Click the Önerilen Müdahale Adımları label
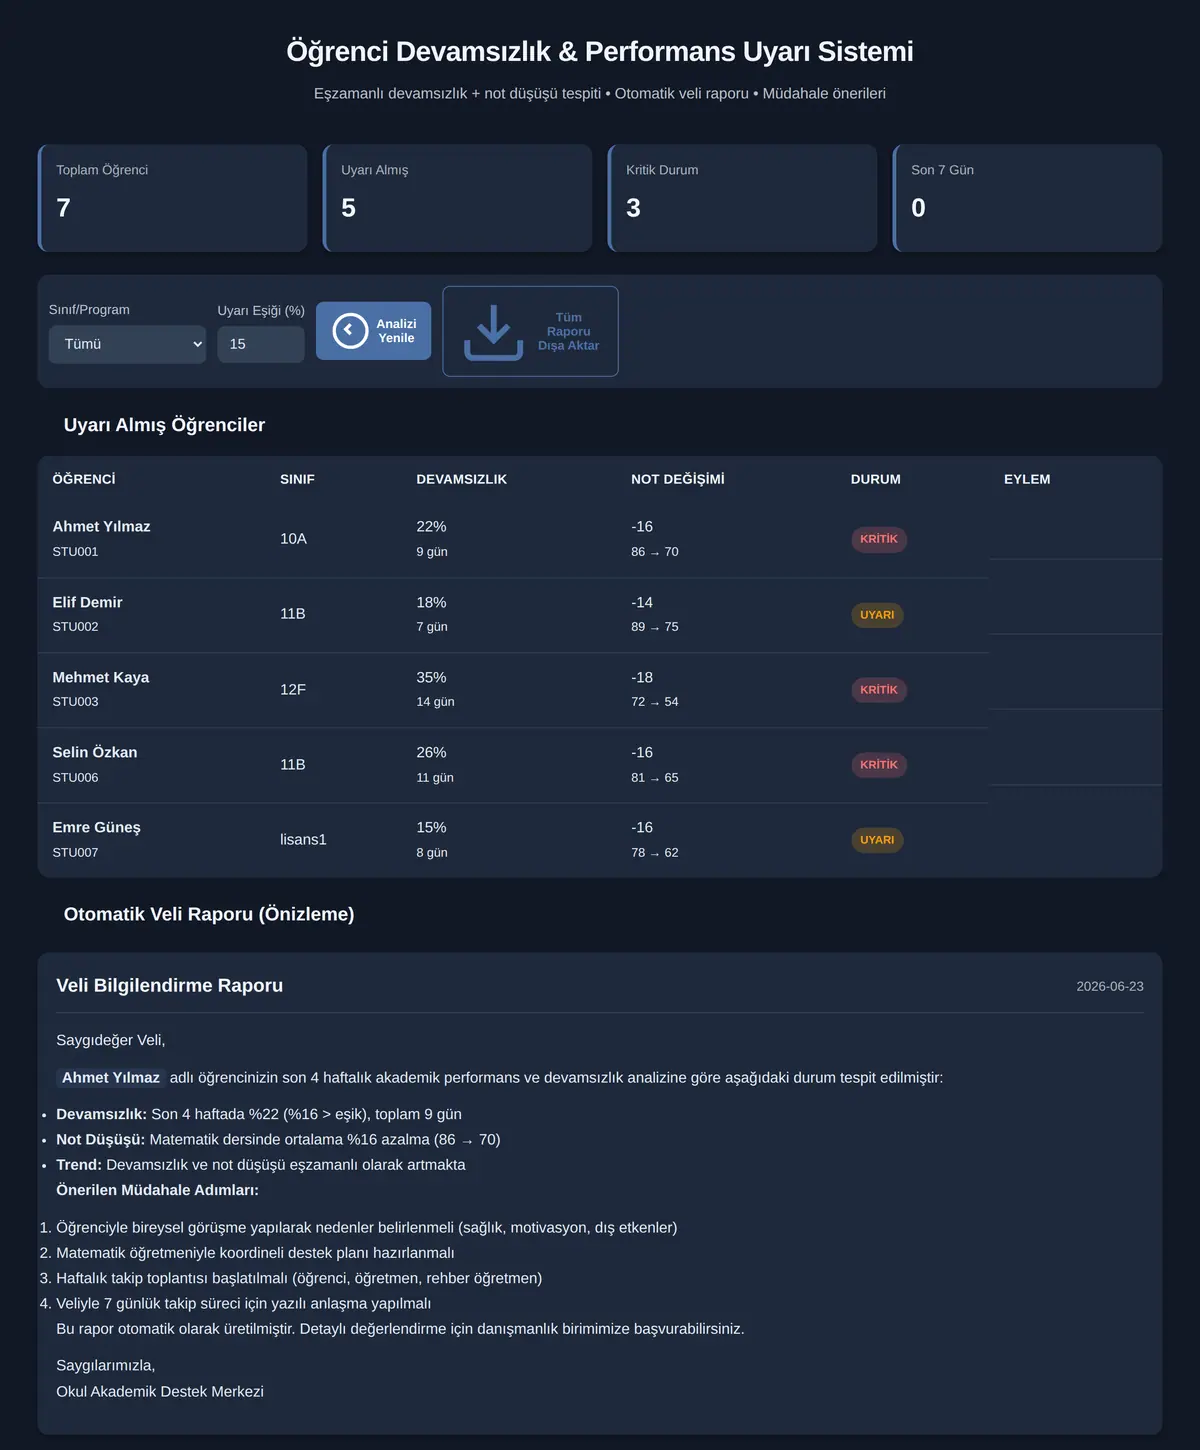Image resolution: width=1200 pixels, height=1450 pixels. pyautogui.click(x=157, y=1190)
